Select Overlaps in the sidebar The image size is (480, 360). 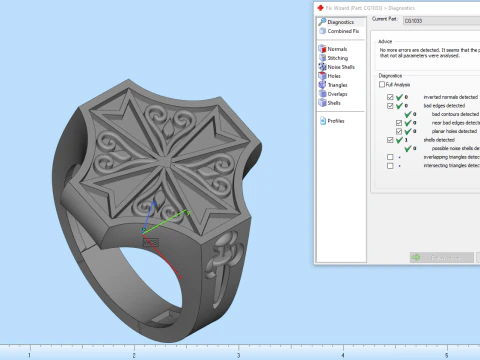[x=337, y=94]
